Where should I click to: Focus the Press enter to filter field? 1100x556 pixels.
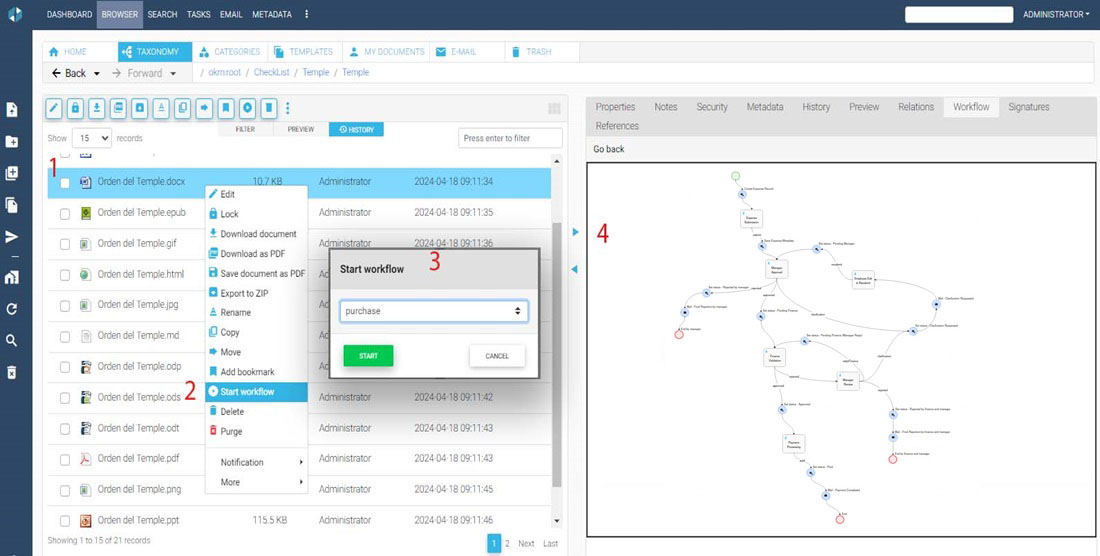(510, 138)
